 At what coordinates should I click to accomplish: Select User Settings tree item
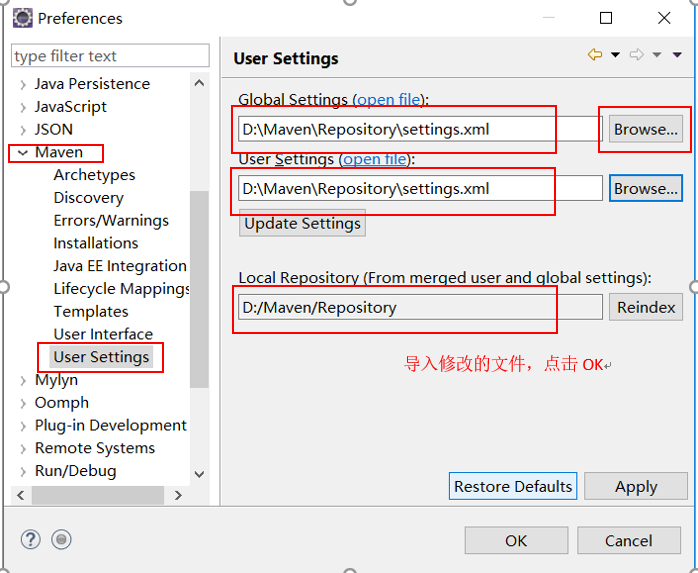tap(101, 357)
